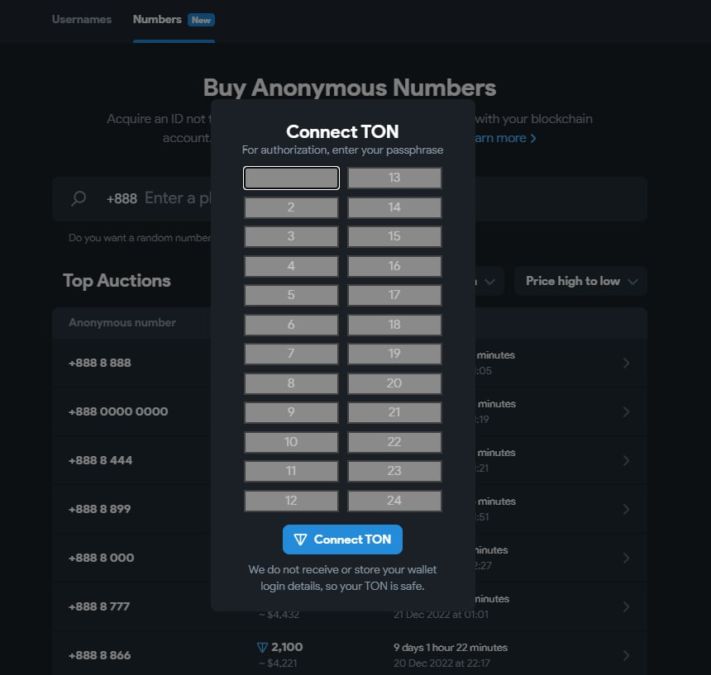Screen dimensions: 711x675
Task: Open the Price high to low dropdown
Action: pyautogui.click(x=580, y=281)
